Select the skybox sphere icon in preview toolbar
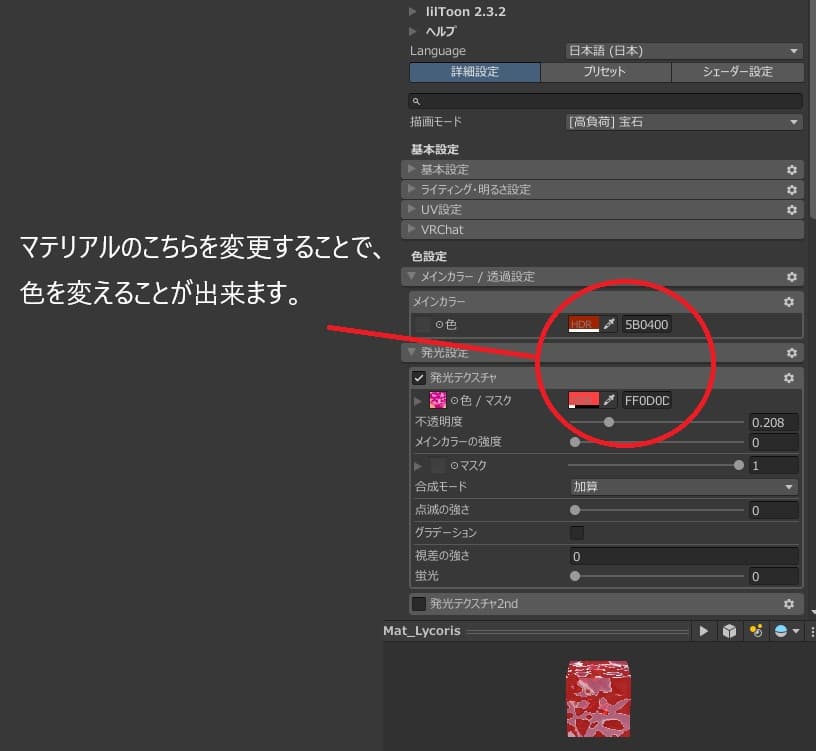Viewport: 816px width, 751px height. pos(779,631)
